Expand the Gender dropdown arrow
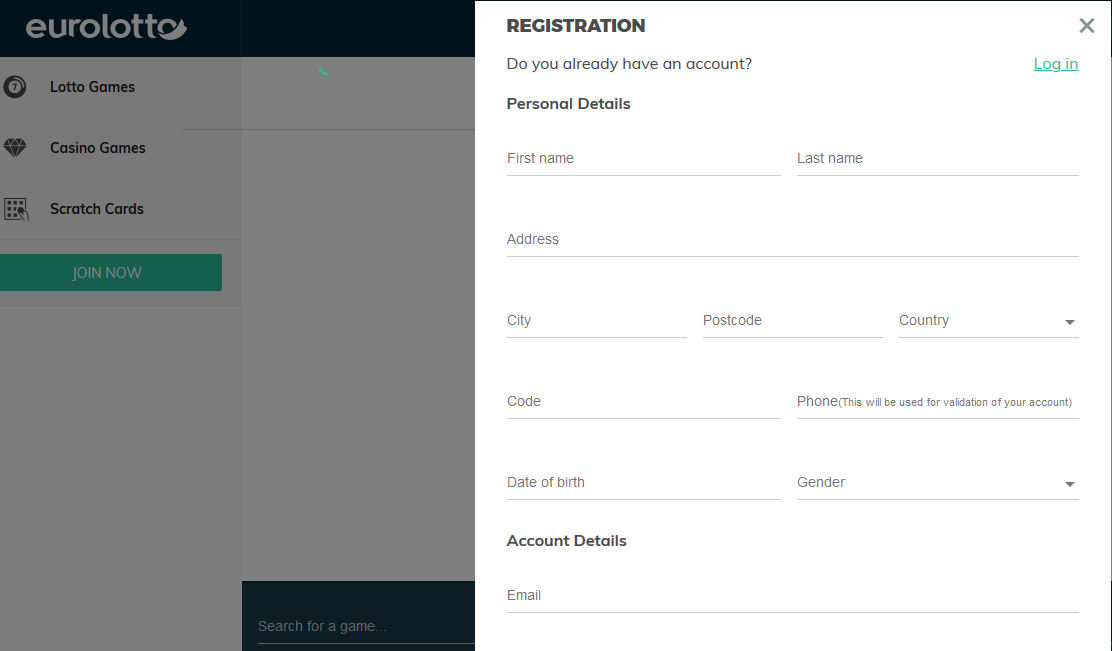1112x651 pixels. coord(1069,484)
